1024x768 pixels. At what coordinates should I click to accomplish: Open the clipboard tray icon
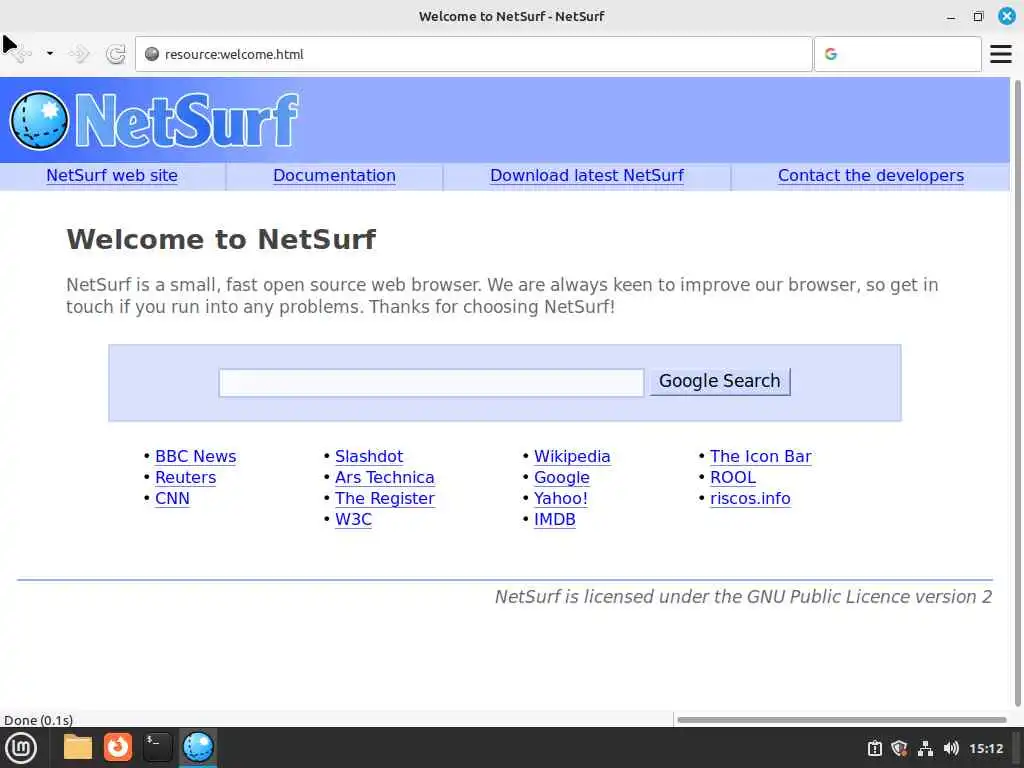[x=874, y=748]
